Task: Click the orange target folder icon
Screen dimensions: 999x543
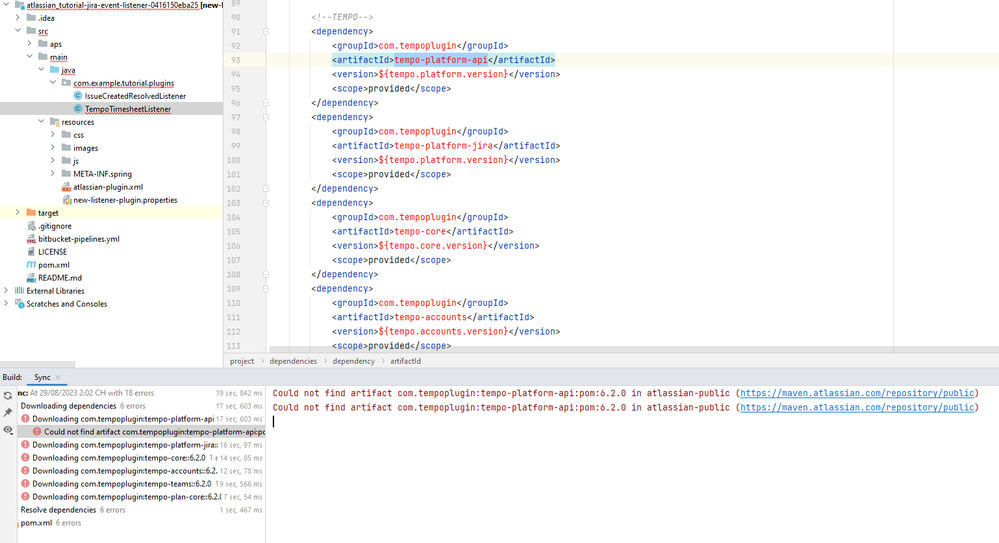Action: 31,213
